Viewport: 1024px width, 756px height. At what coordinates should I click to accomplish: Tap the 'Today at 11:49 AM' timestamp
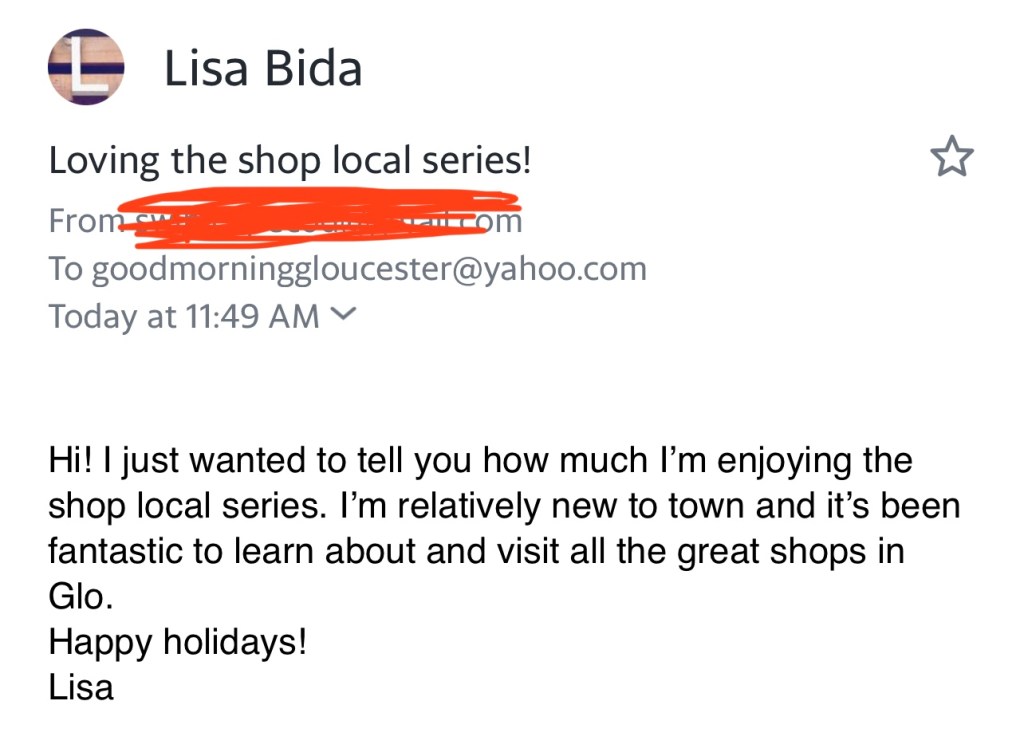click(x=184, y=316)
